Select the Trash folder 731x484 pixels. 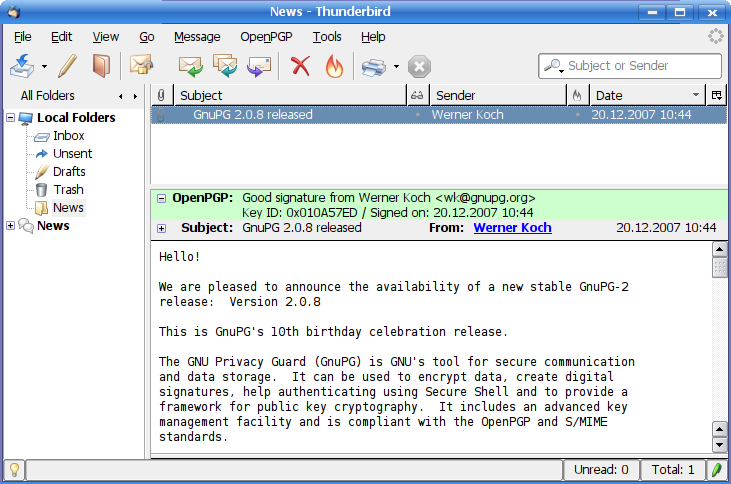click(68, 190)
